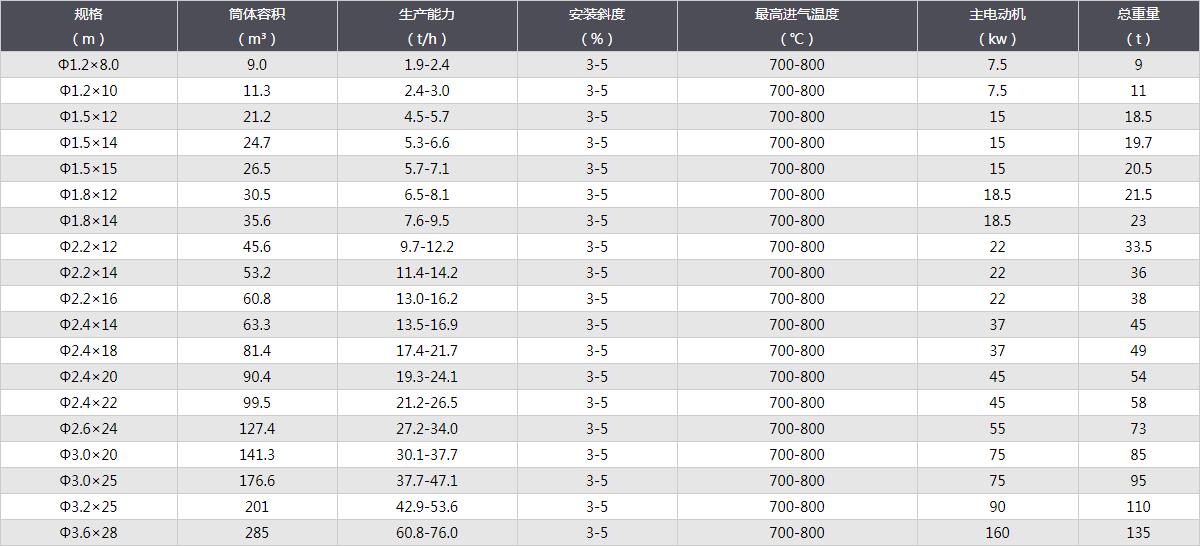Click the 127.4 volume cell
This screenshot has height=546, width=1200.
[x=257, y=429]
